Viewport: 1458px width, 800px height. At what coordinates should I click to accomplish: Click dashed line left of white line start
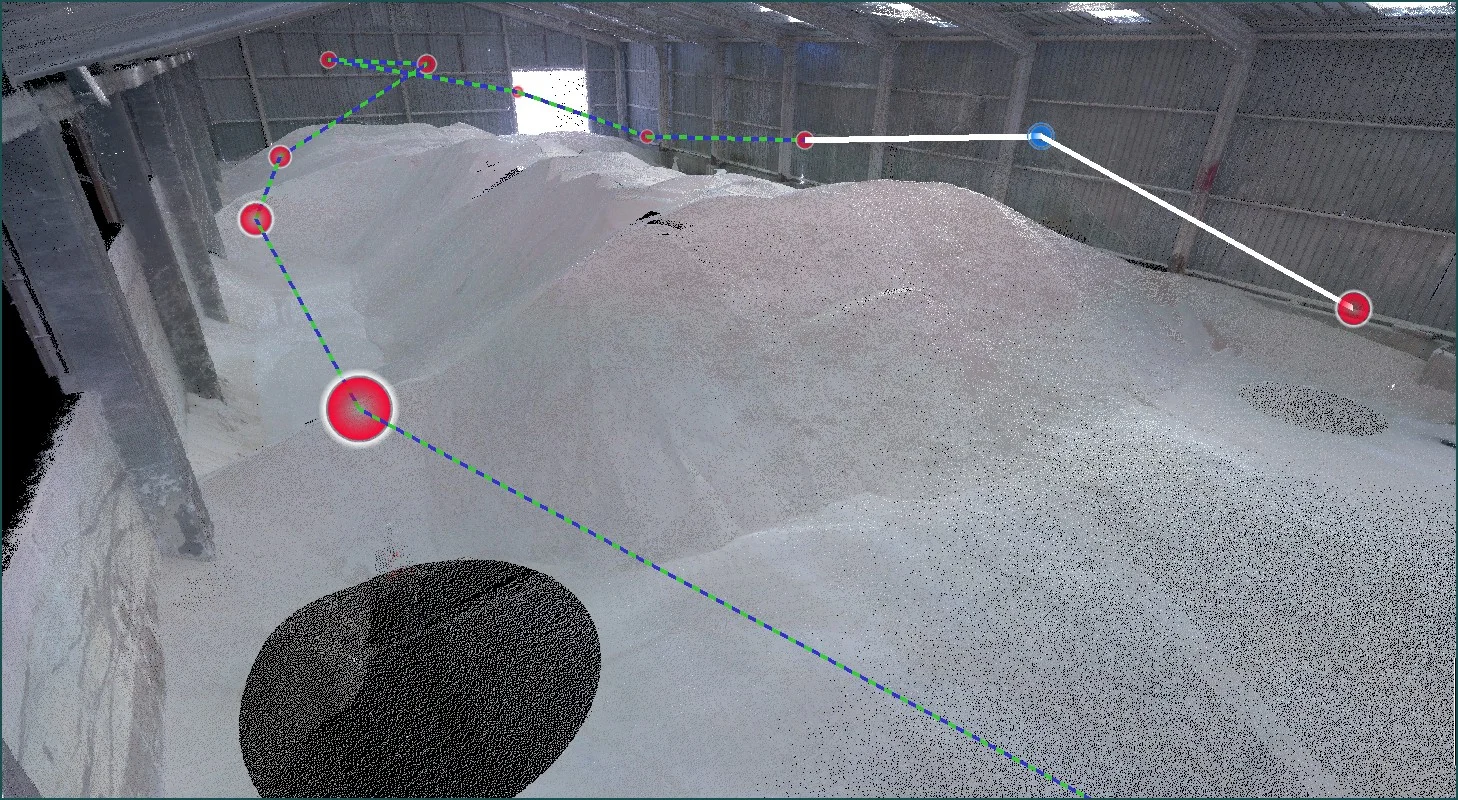[725, 139]
